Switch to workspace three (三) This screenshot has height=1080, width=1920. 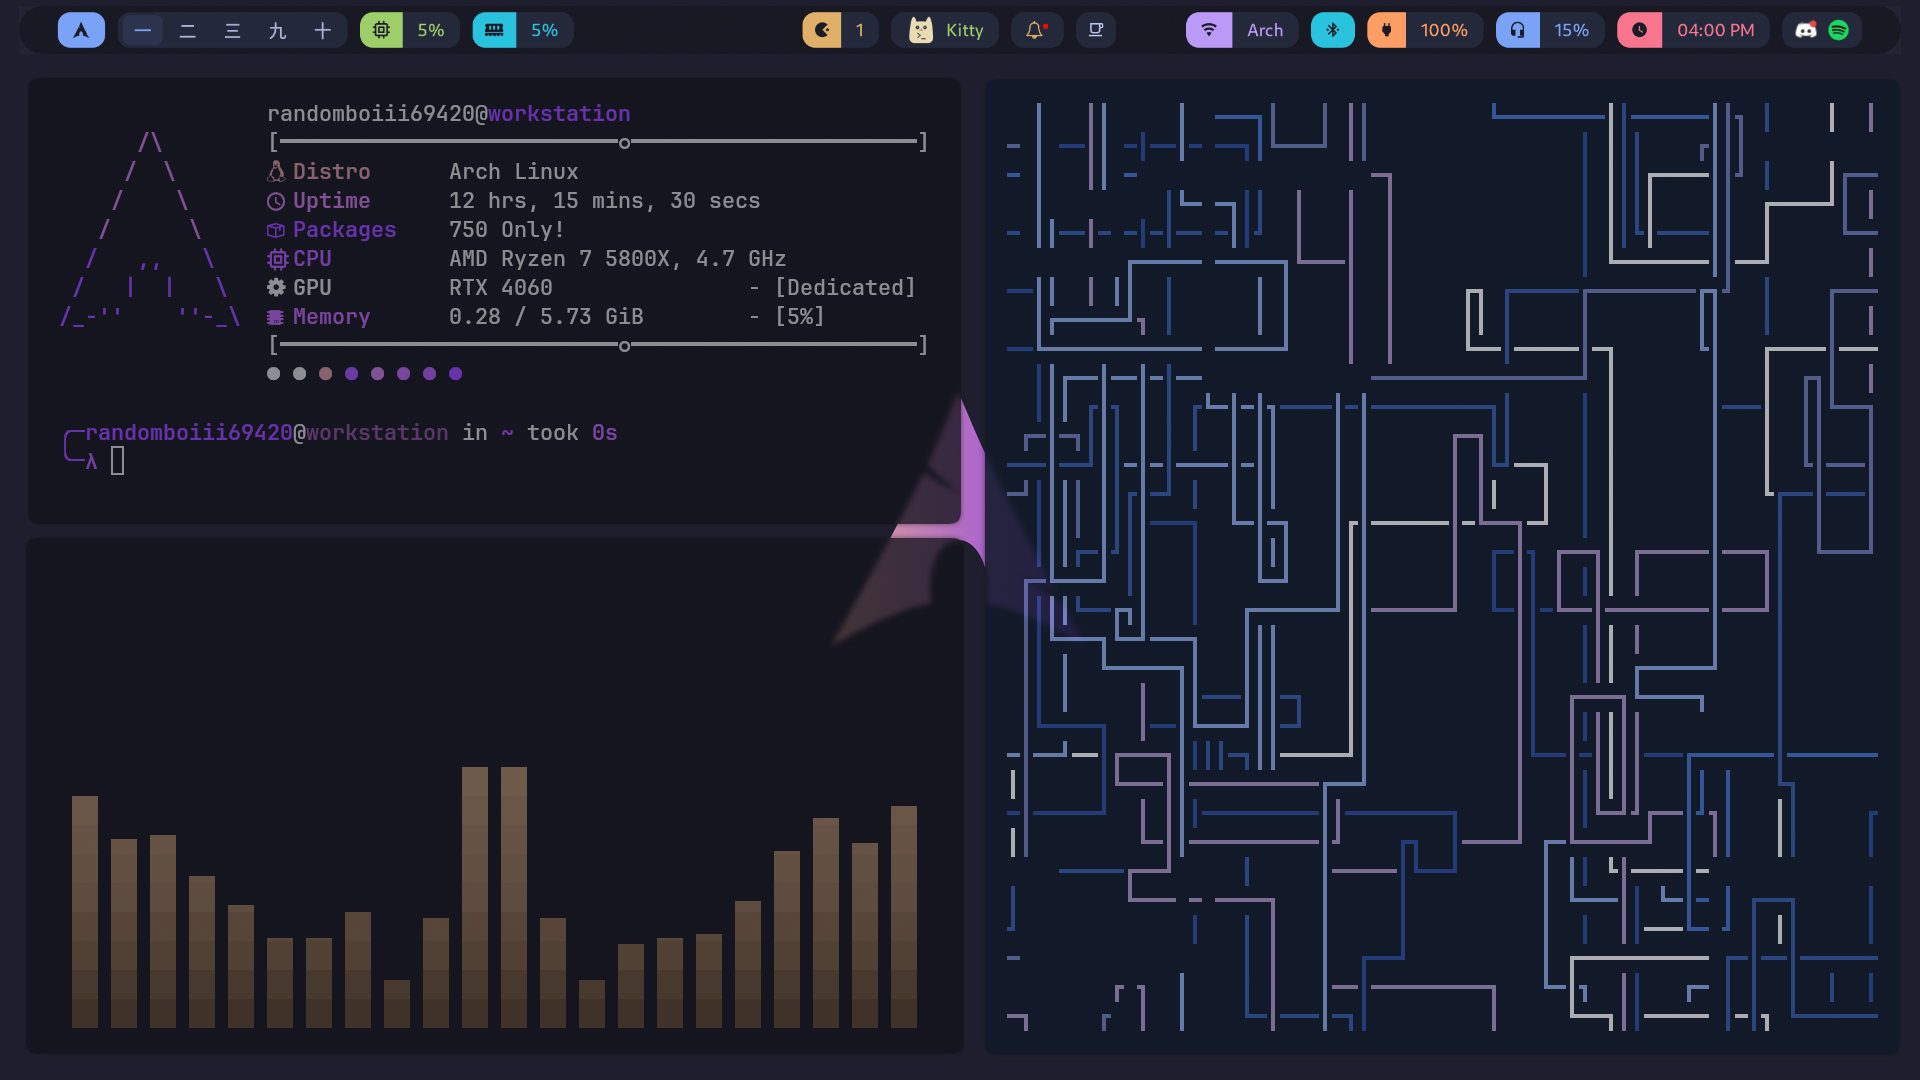233,30
